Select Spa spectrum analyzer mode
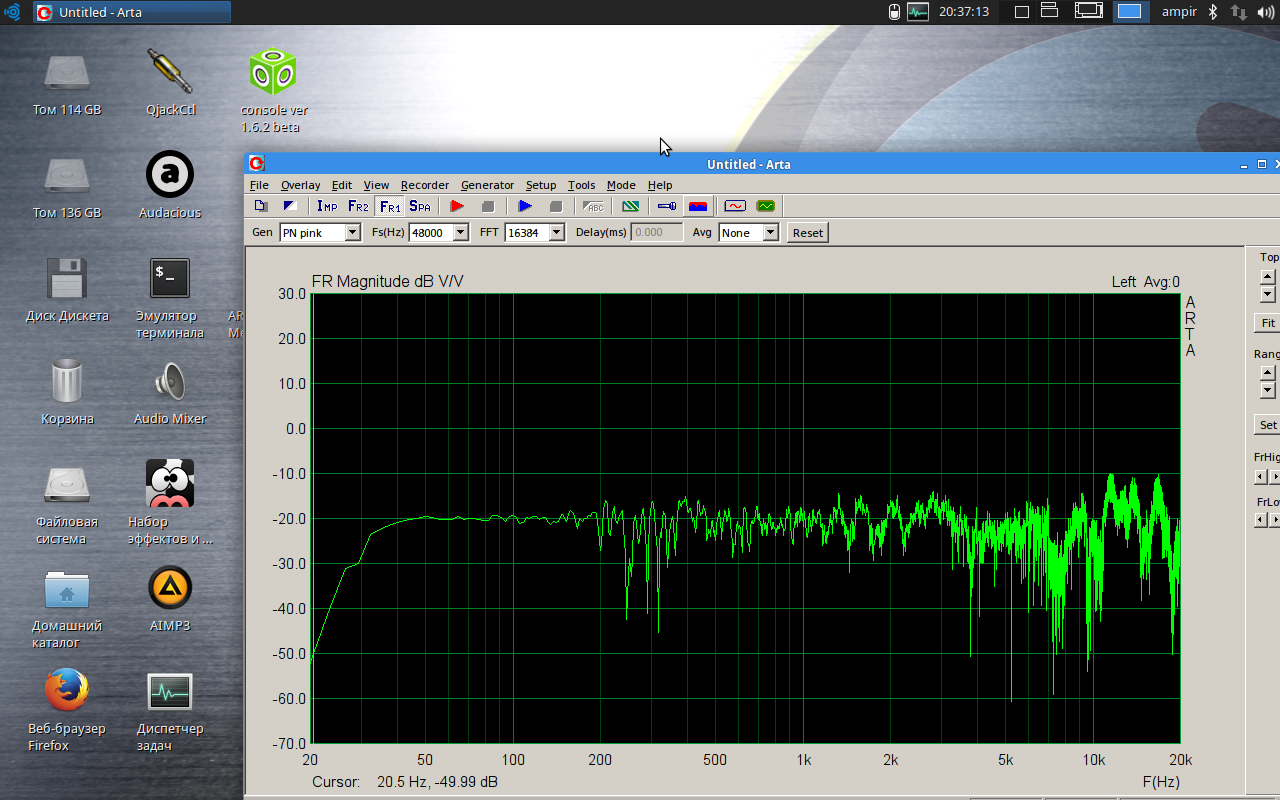The width and height of the screenshot is (1280, 800). click(x=420, y=206)
